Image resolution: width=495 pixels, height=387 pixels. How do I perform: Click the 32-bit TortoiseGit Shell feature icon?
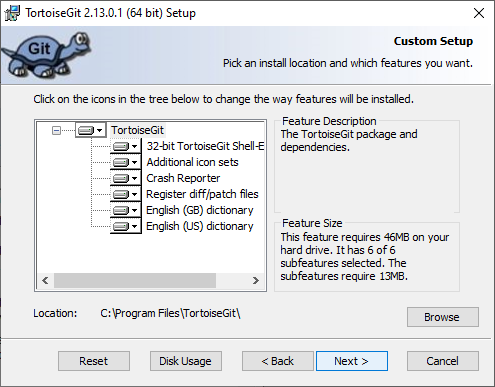click(x=126, y=146)
